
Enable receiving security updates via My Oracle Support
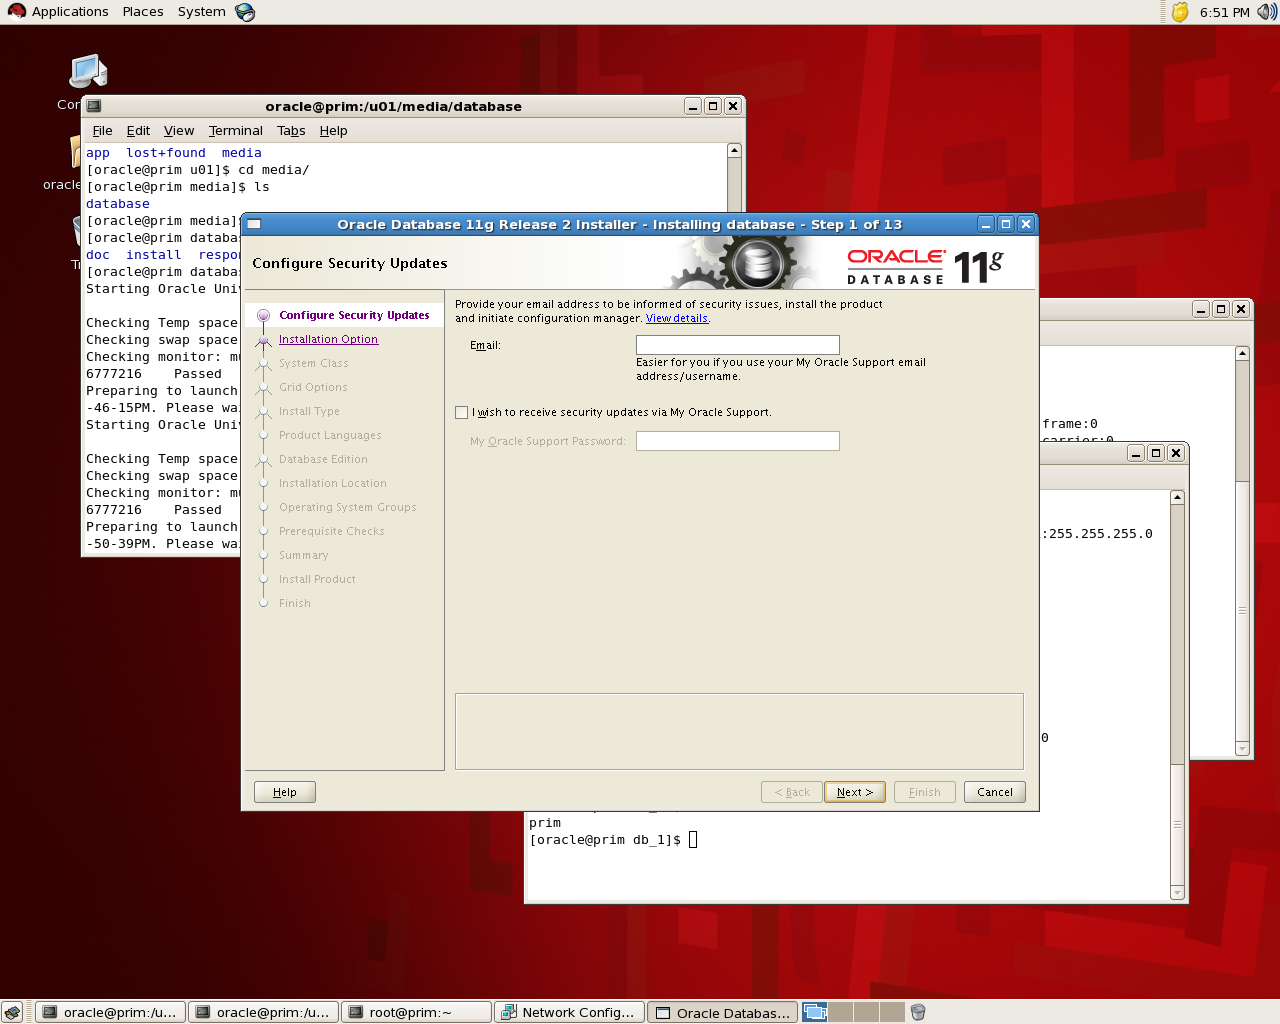coord(461,412)
